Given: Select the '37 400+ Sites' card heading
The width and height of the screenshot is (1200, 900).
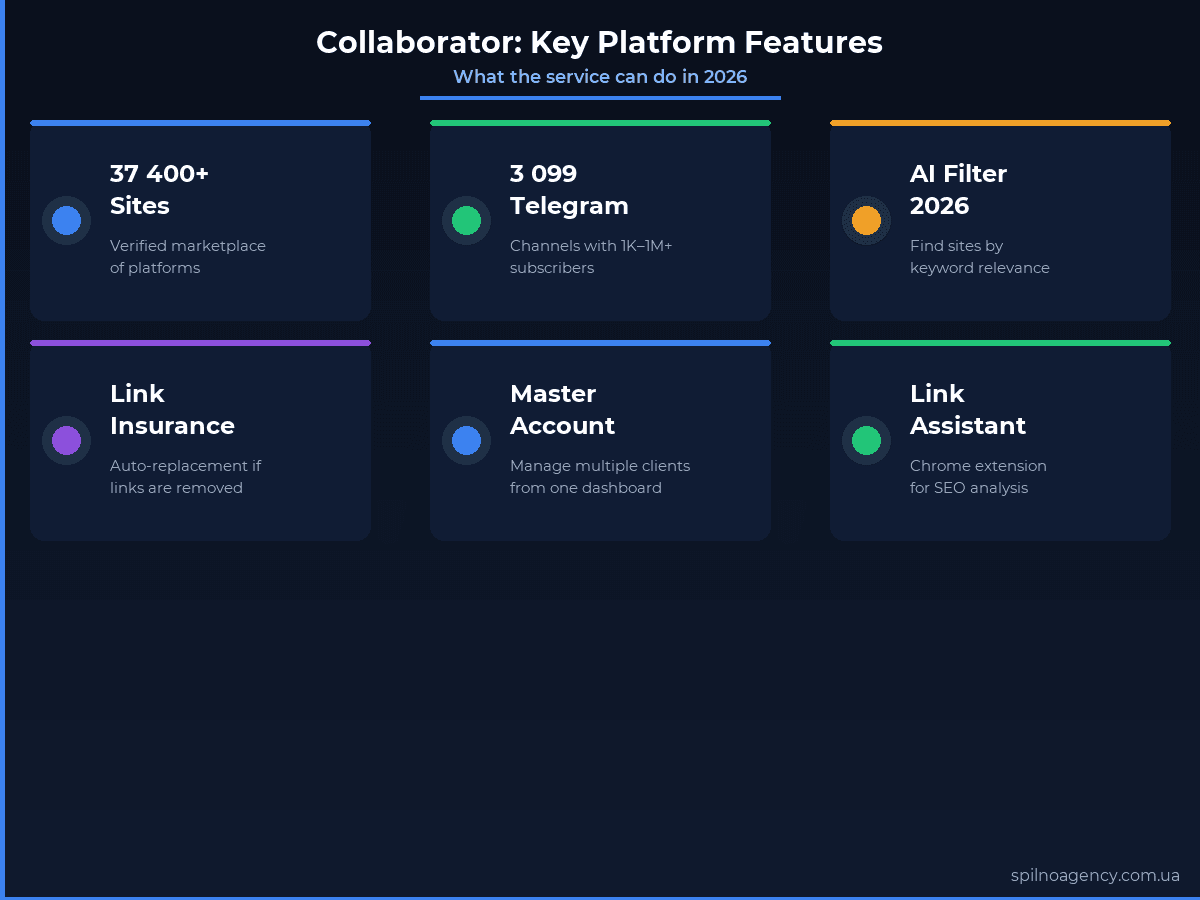Looking at the screenshot, I should [x=159, y=190].
